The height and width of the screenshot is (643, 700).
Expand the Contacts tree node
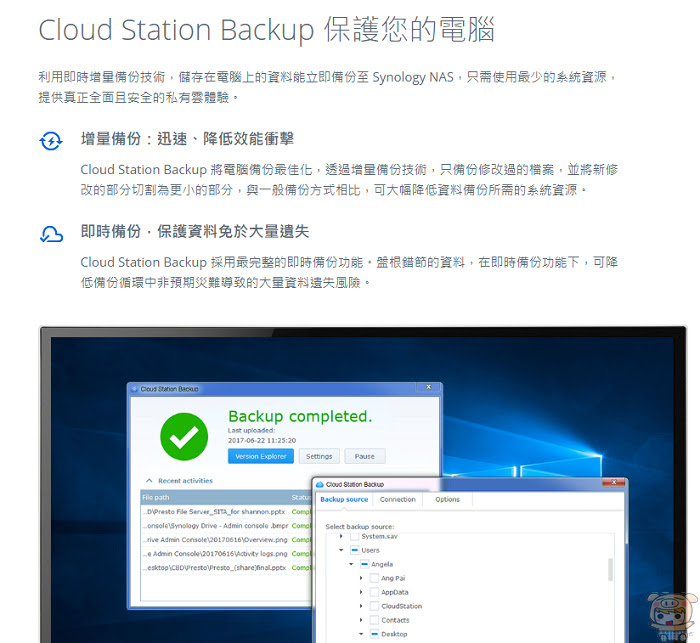[361, 620]
